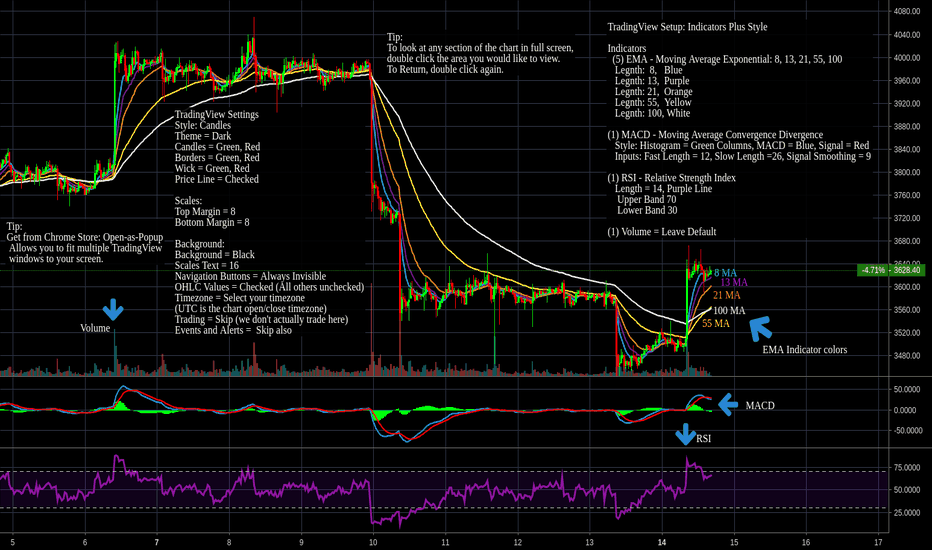Click date 10 on the time axis
Image resolution: width=932 pixels, height=550 pixels.
pyautogui.click(x=373, y=542)
